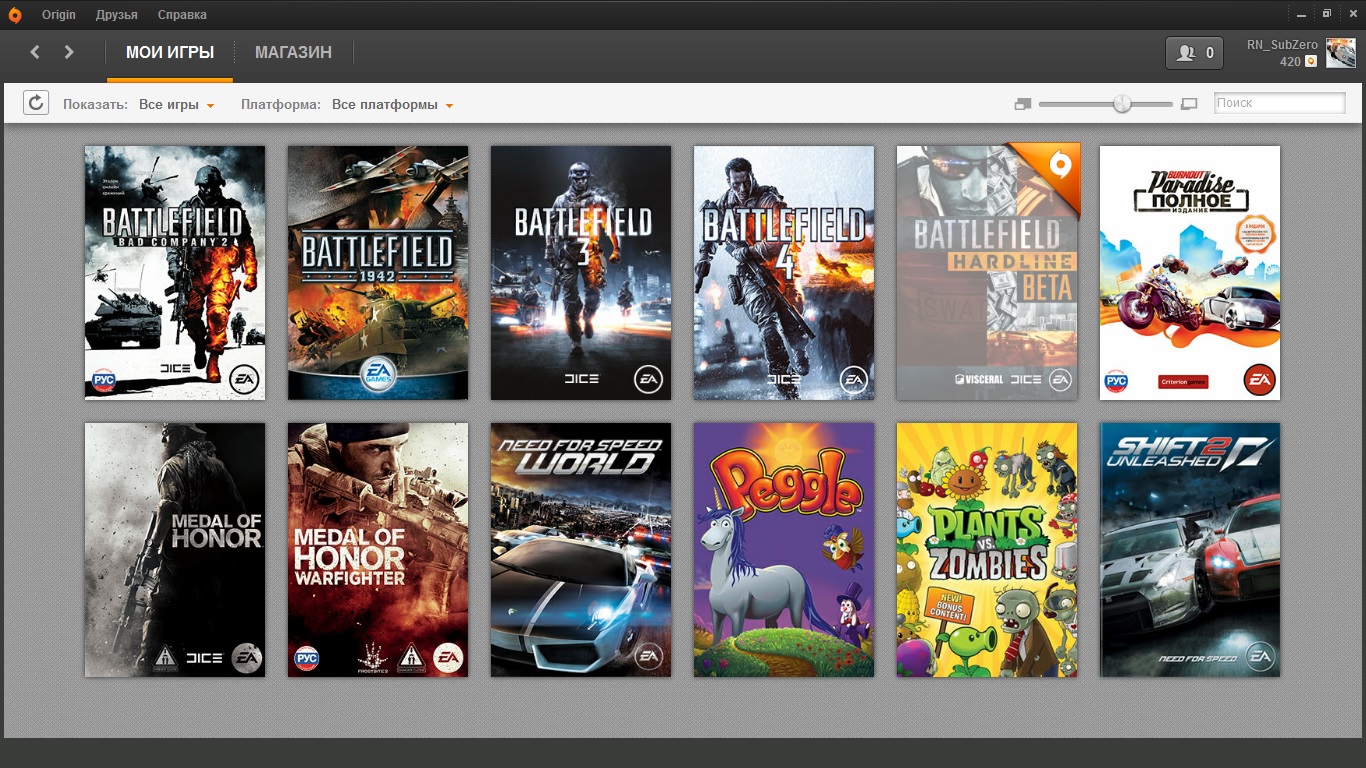The image size is (1366, 768).
Task: Open the RN_SubZero profile avatar
Action: [1340, 53]
